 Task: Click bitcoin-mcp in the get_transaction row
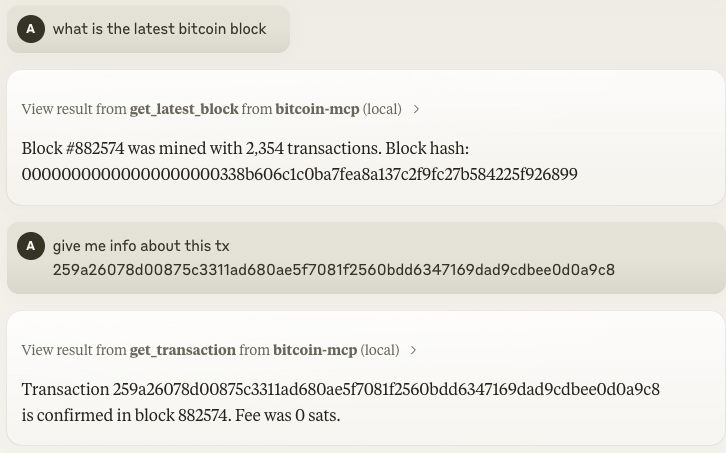pyautogui.click(x=315, y=350)
